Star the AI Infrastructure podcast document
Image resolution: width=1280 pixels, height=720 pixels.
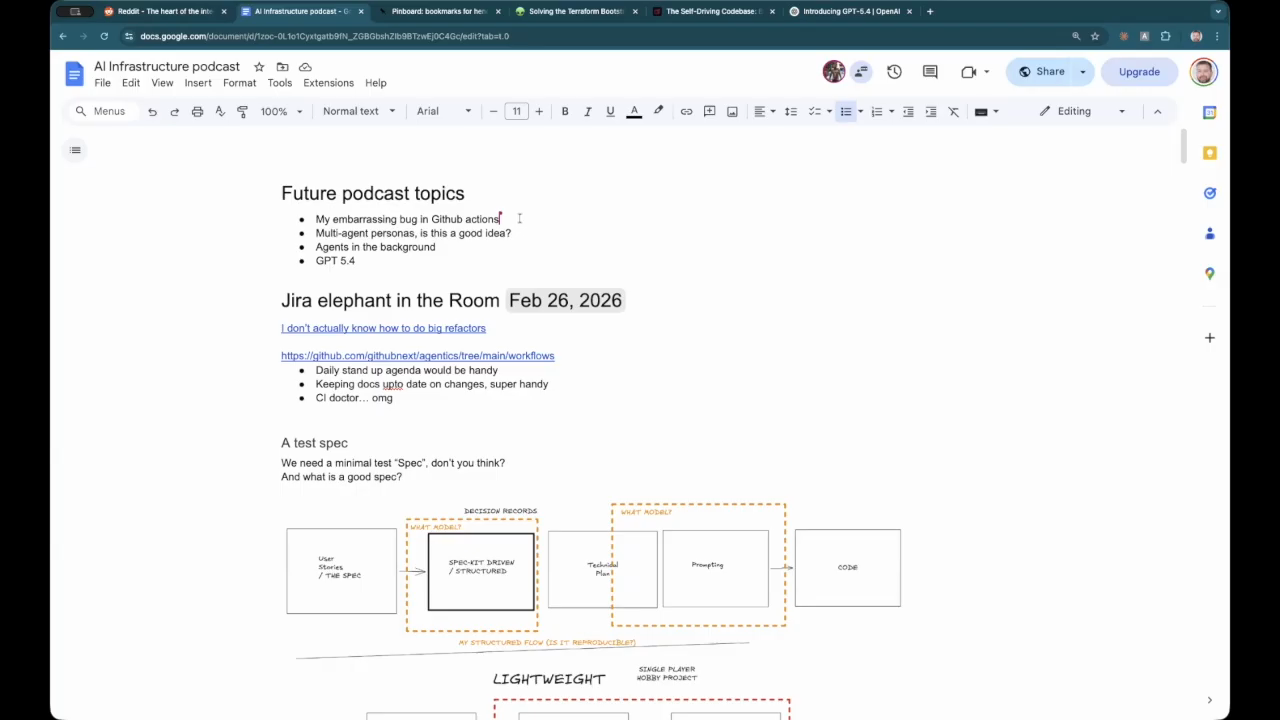point(259,67)
